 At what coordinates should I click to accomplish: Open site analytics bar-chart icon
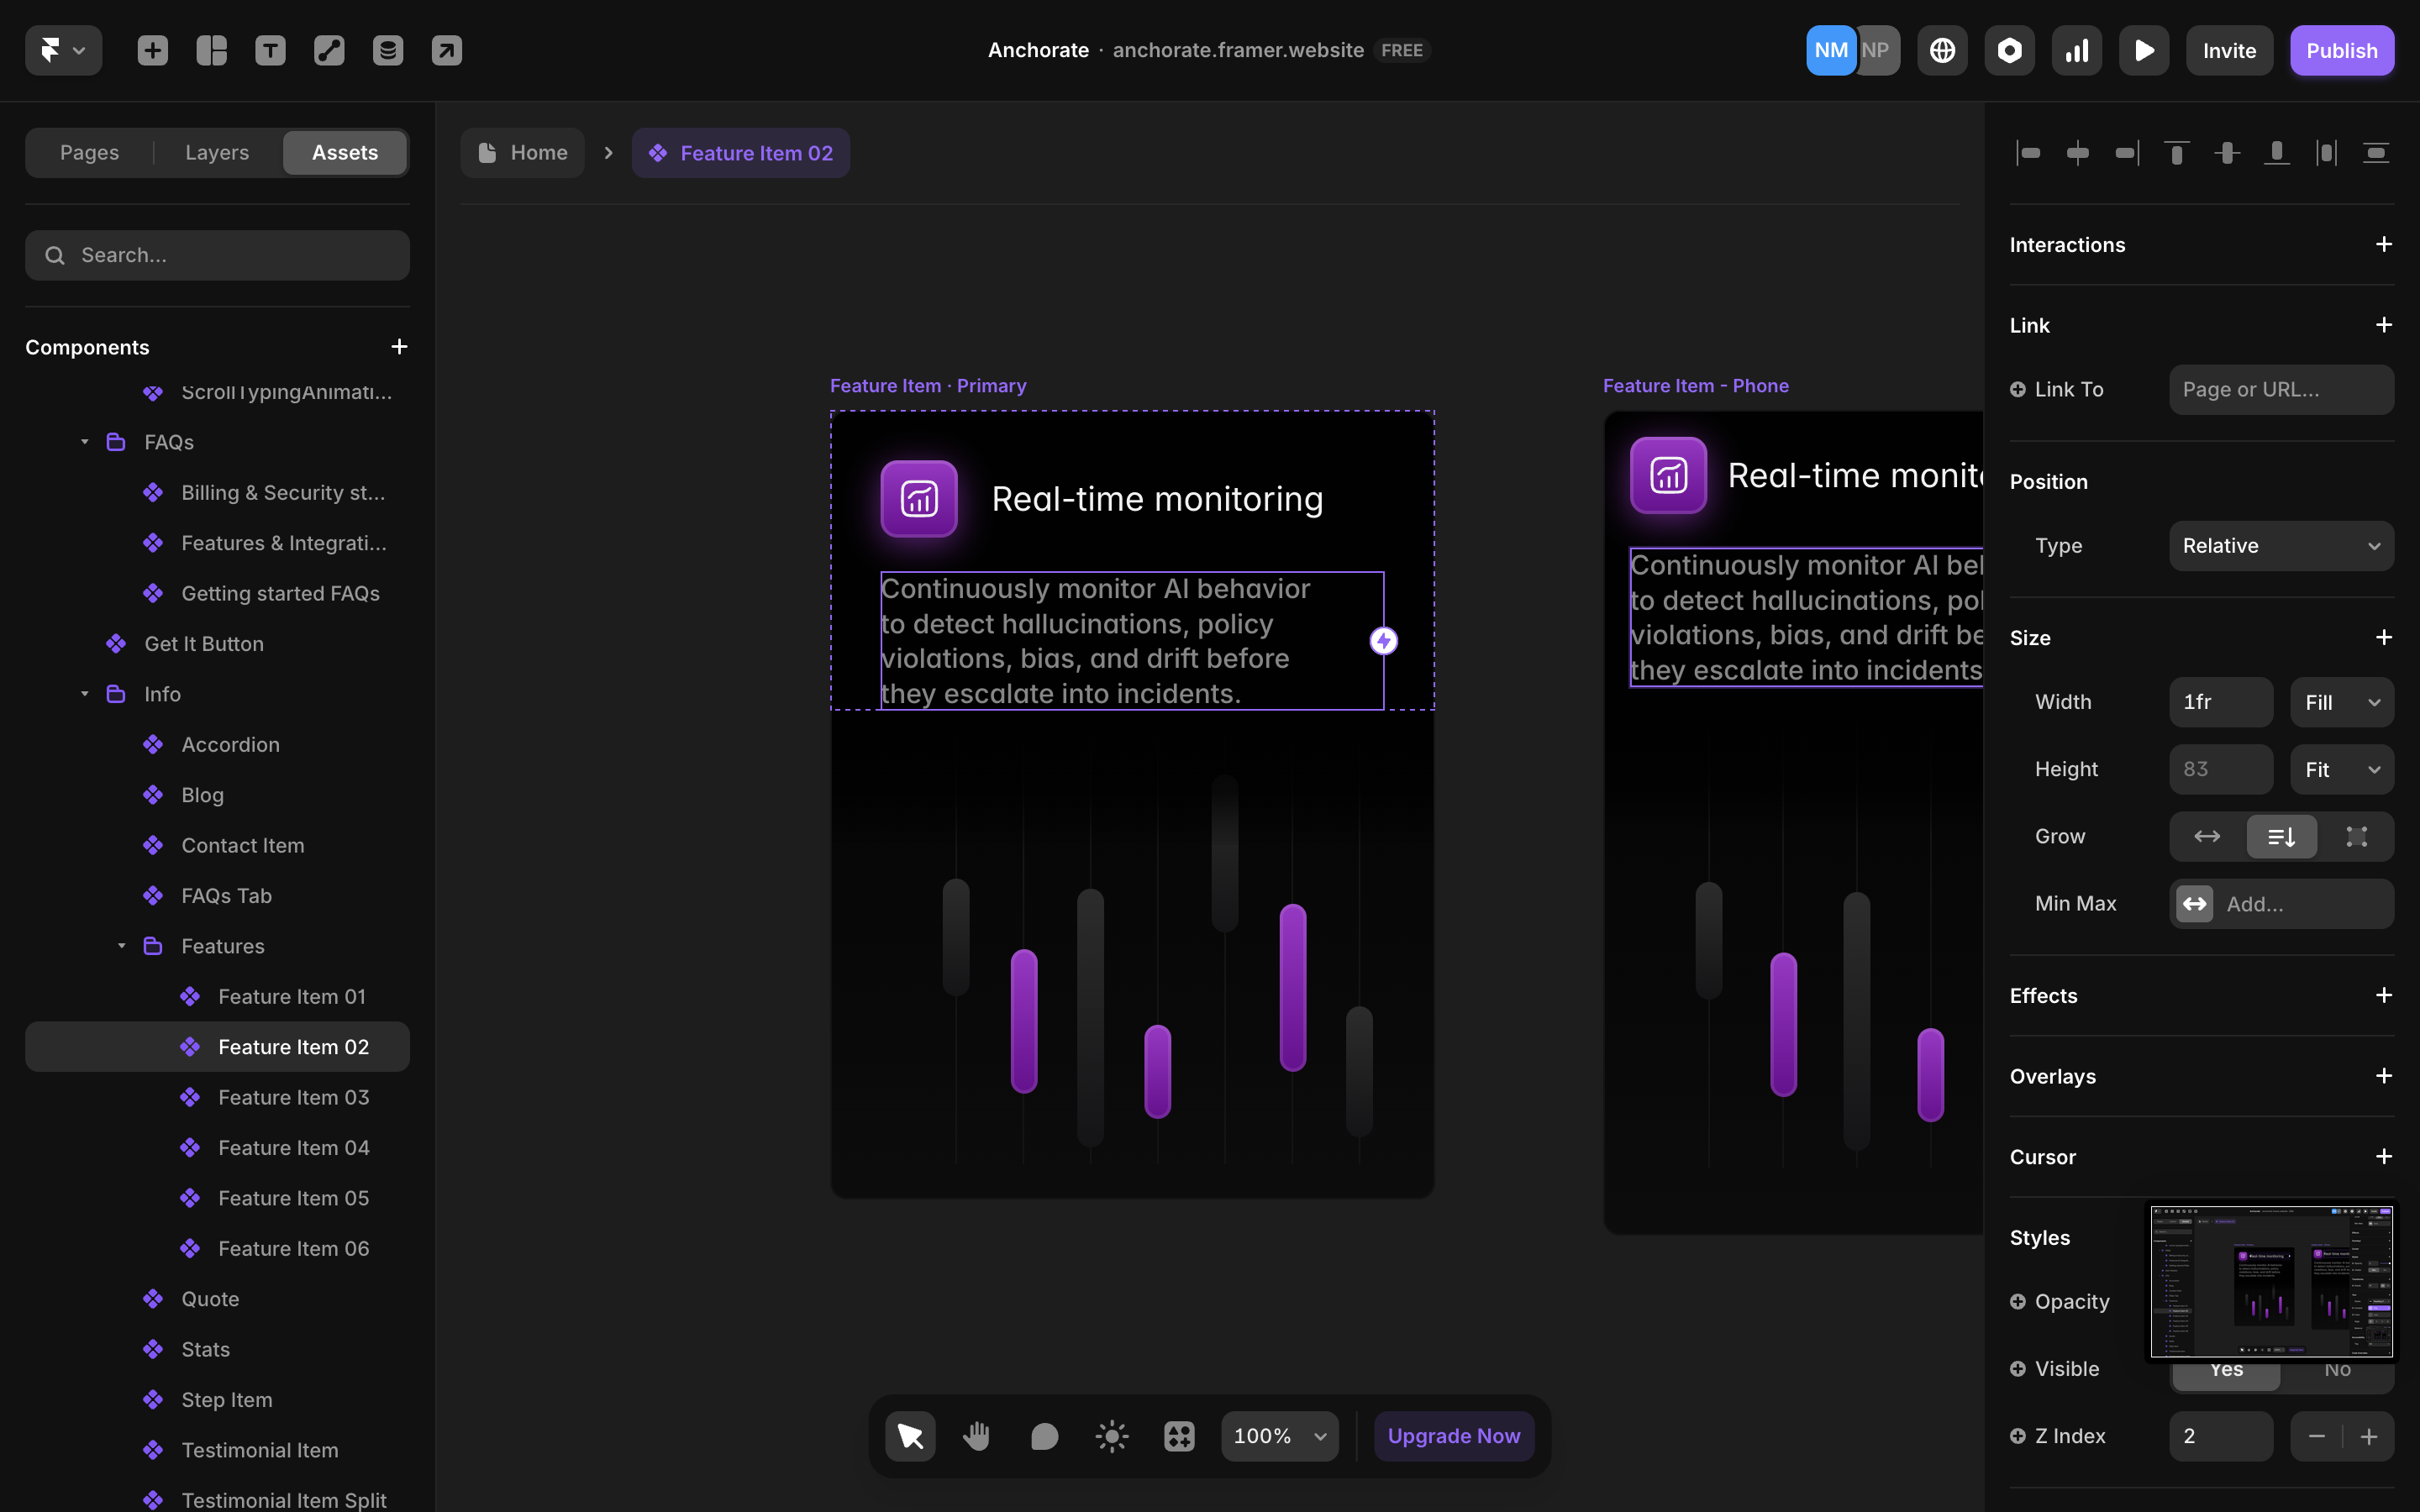tap(2076, 50)
